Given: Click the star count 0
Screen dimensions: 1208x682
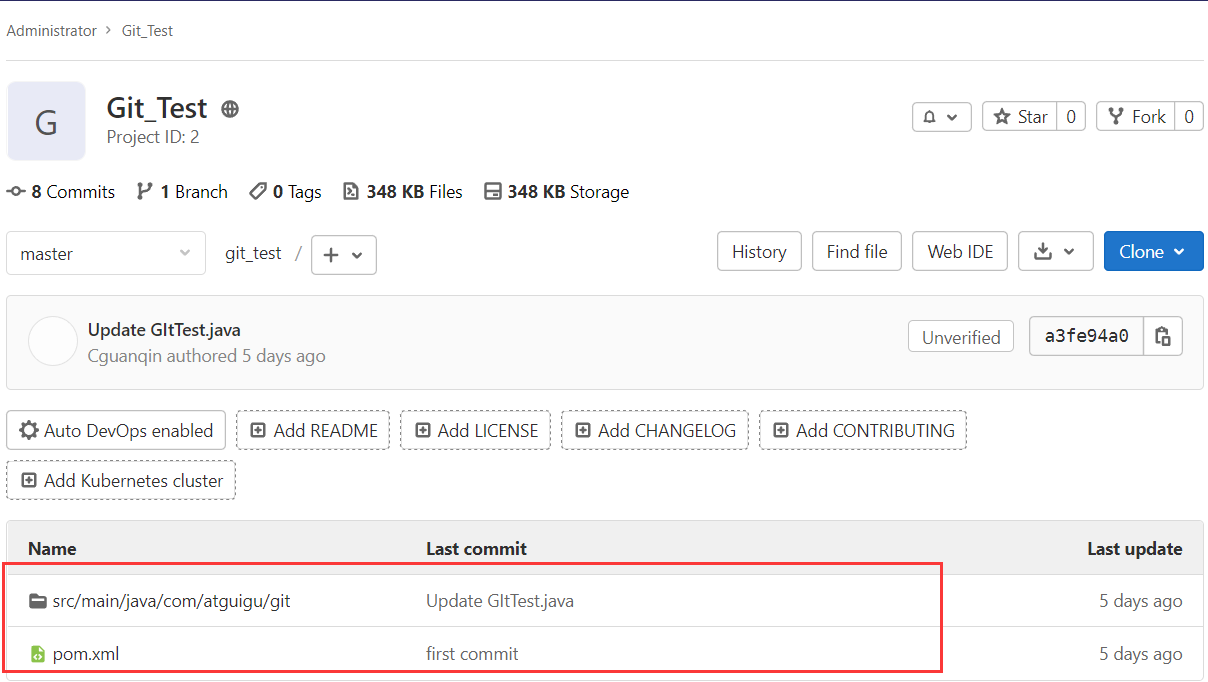Looking at the screenshot, I should [x=1070, y=117].
